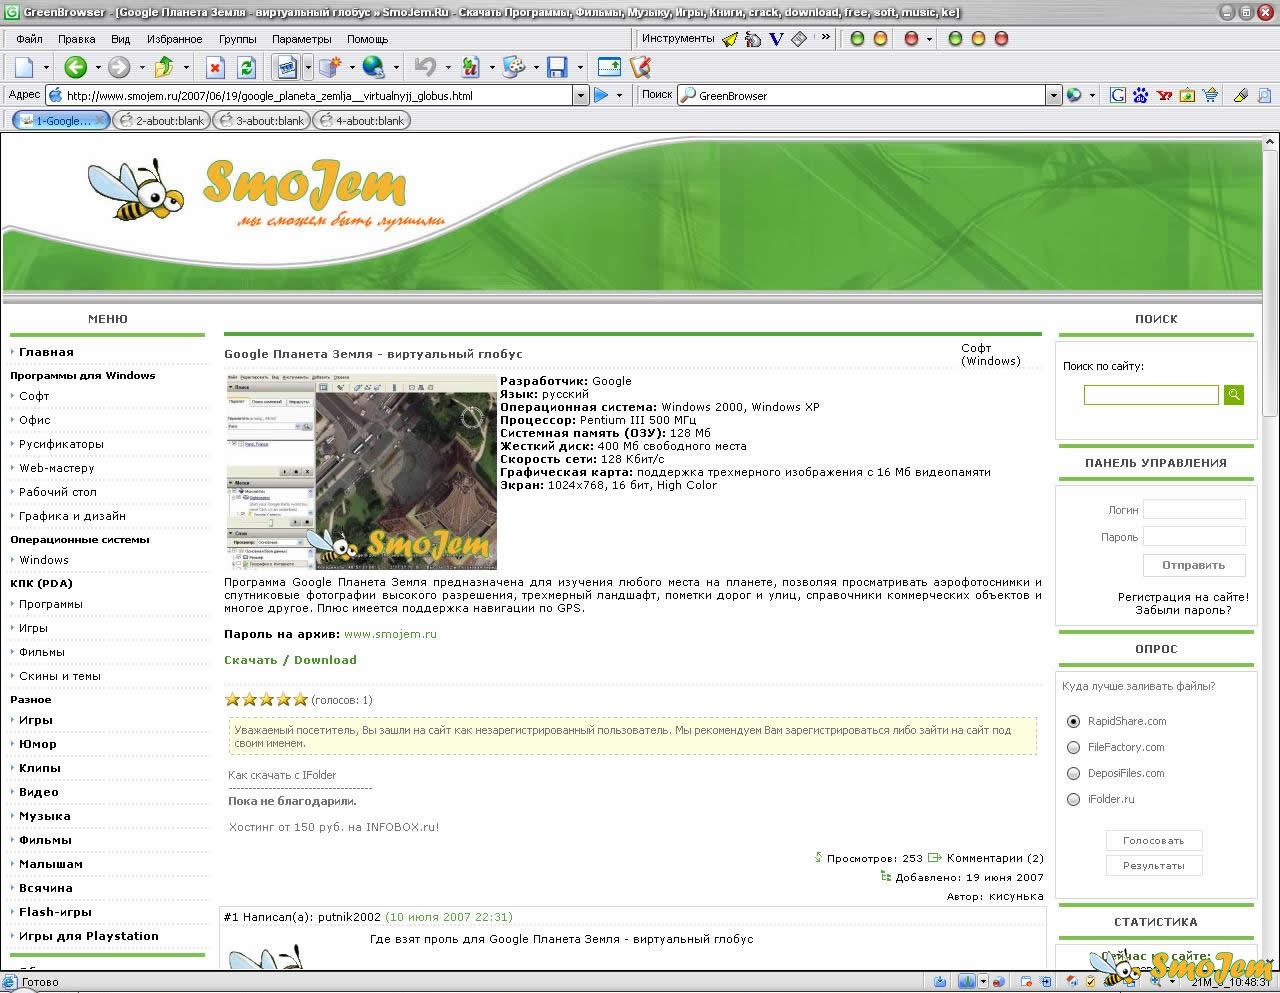Viewport: 1280px width, 993px height.
Task: Click the yellow paper plane tools icon
Action: [x=730, y=39]
